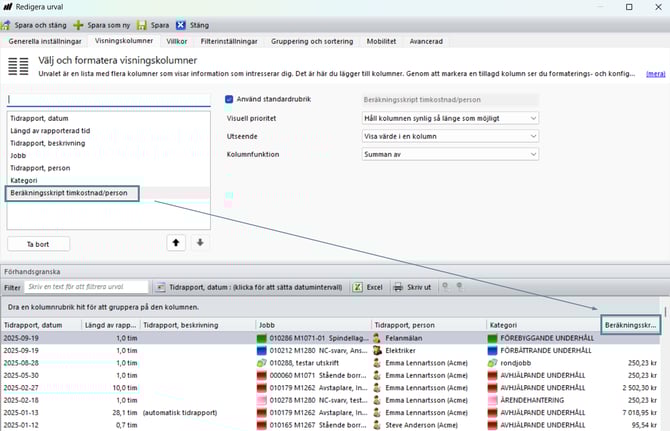Move selected column down with the down arrow
The height and width of the screenshot is (431, 670).
pos(199,243)
